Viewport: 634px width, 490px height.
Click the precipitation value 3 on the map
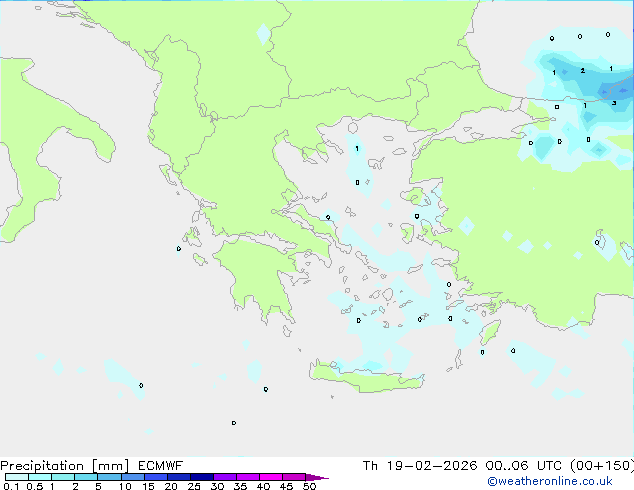pos(614,103)
